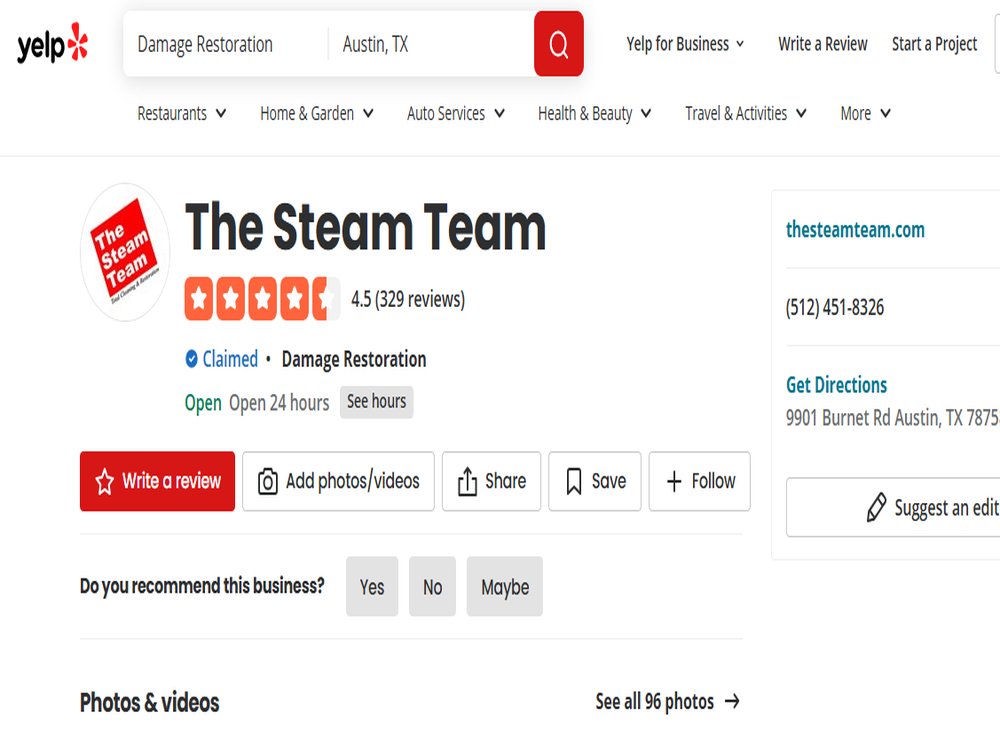Image resolution: width=1000 pixels, height=750 pixels.
Task: Click the star rating graphic
Action: pos(262,298)
